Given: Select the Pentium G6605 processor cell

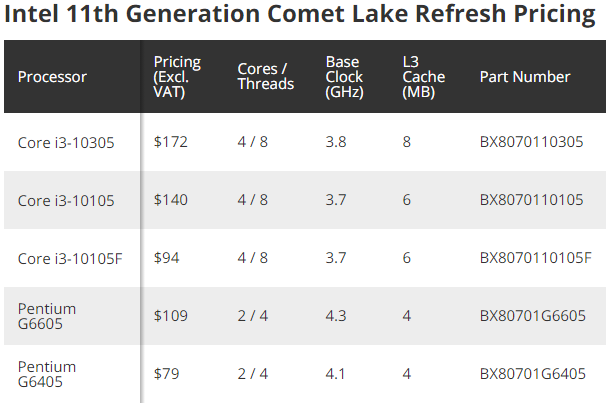Looking at the screenshot, I should point(47,317).
